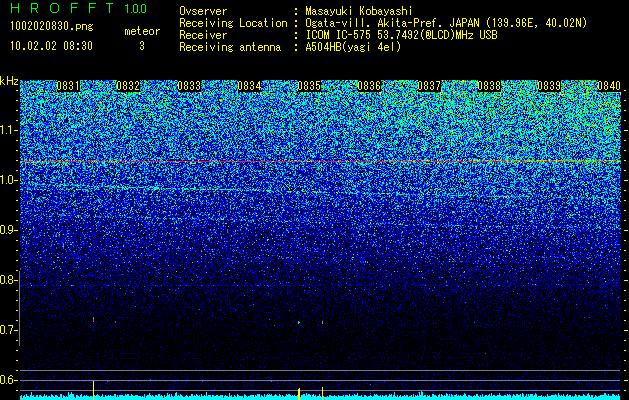Click the 0833 time marker
The width and height of the screenshot is (629, 400).
coord(189,86)
